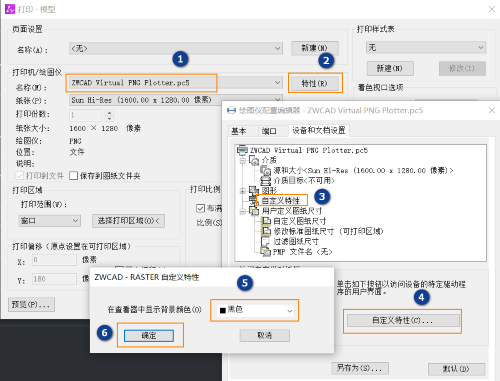The height and width of the screenshot is (381, 500).
Task: Click the 特性(R) properties button
Action: pos(315,83)
